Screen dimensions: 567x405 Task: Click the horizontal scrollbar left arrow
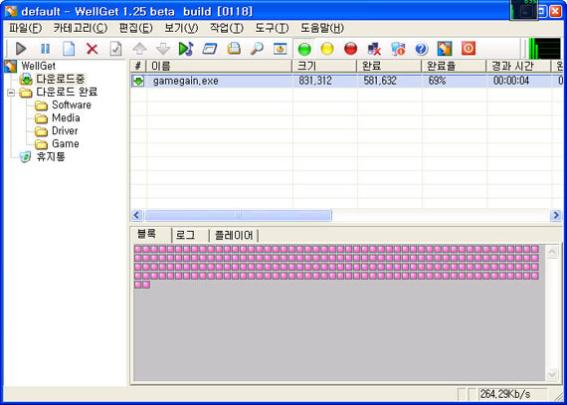tap(136, 216)
